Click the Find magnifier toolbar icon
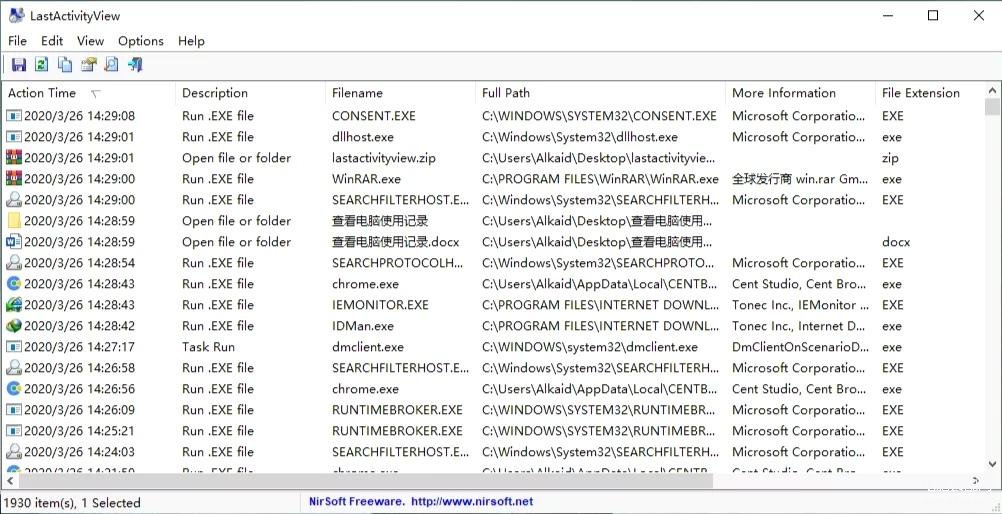 click(111, 65)
